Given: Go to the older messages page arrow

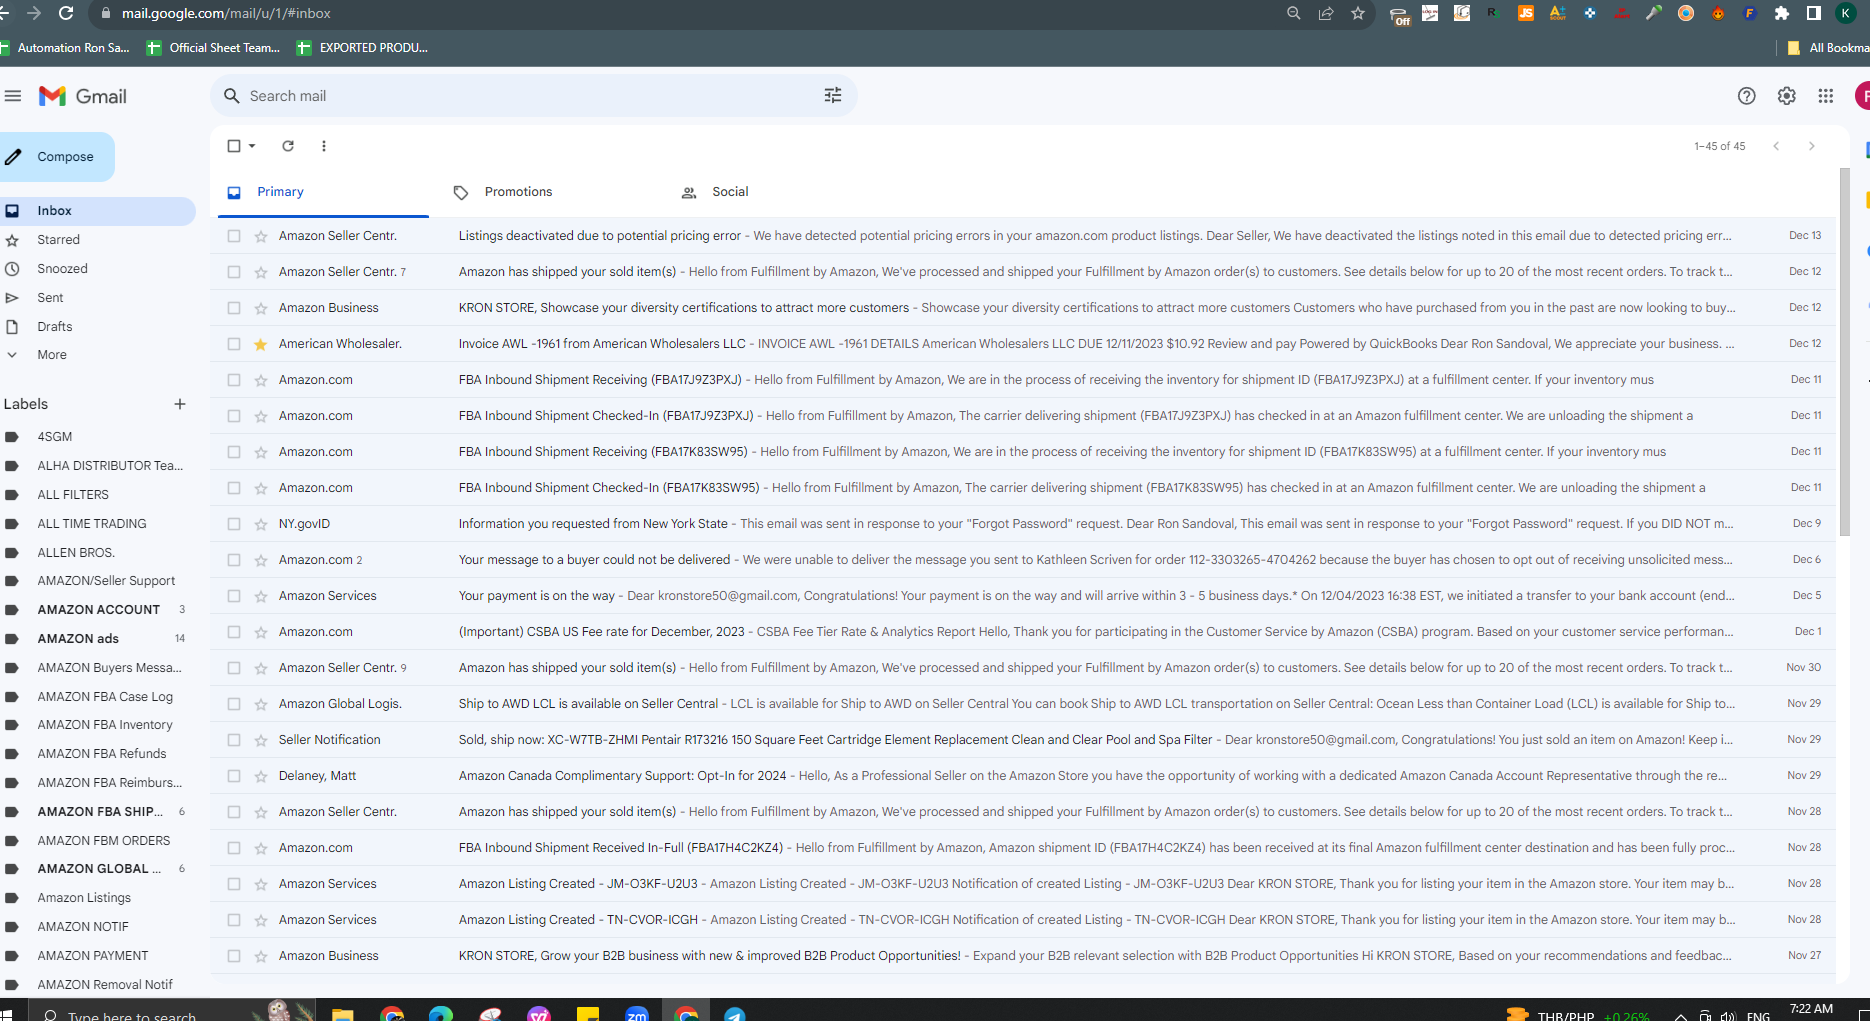Looking at the screenshot, I should click(1811, 146).
